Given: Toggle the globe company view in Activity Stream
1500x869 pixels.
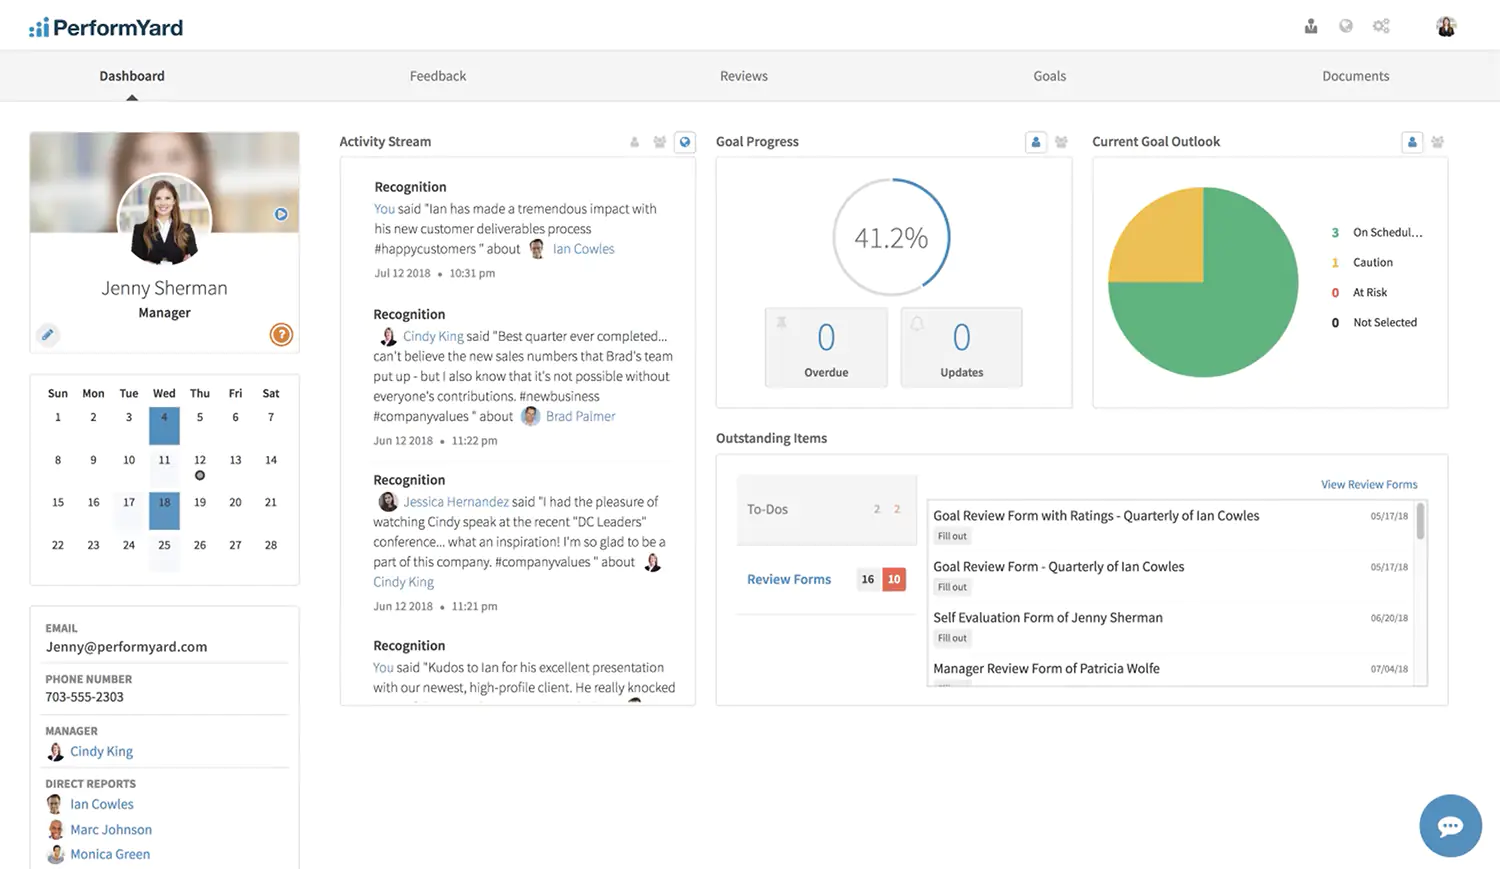Looking at the screenshot, I should click(x=685, y=142).
